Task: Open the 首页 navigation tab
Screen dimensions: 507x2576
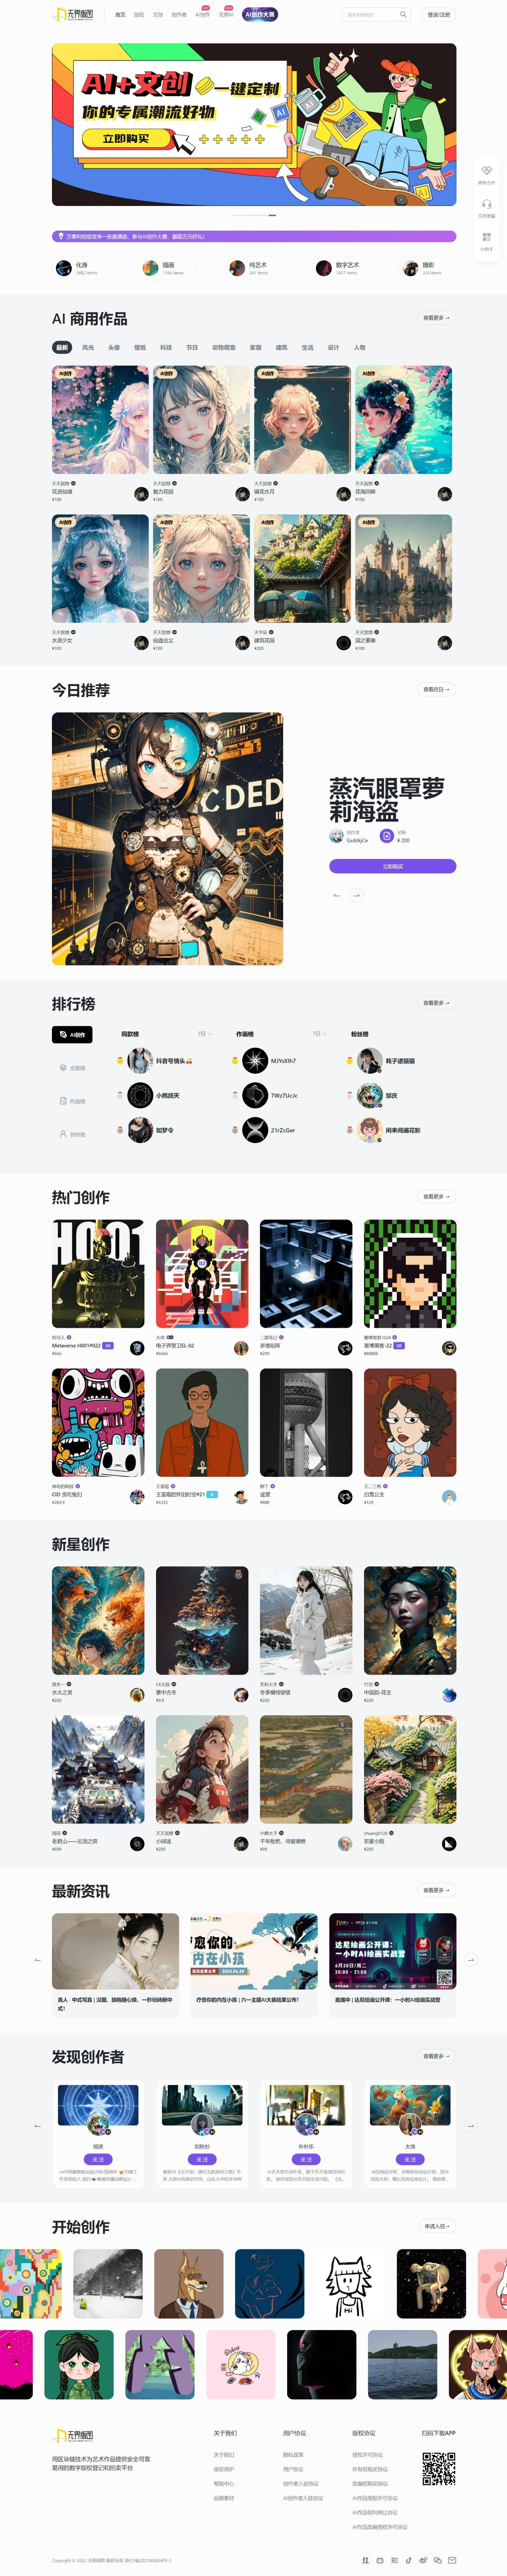Action: click(120, 15)
